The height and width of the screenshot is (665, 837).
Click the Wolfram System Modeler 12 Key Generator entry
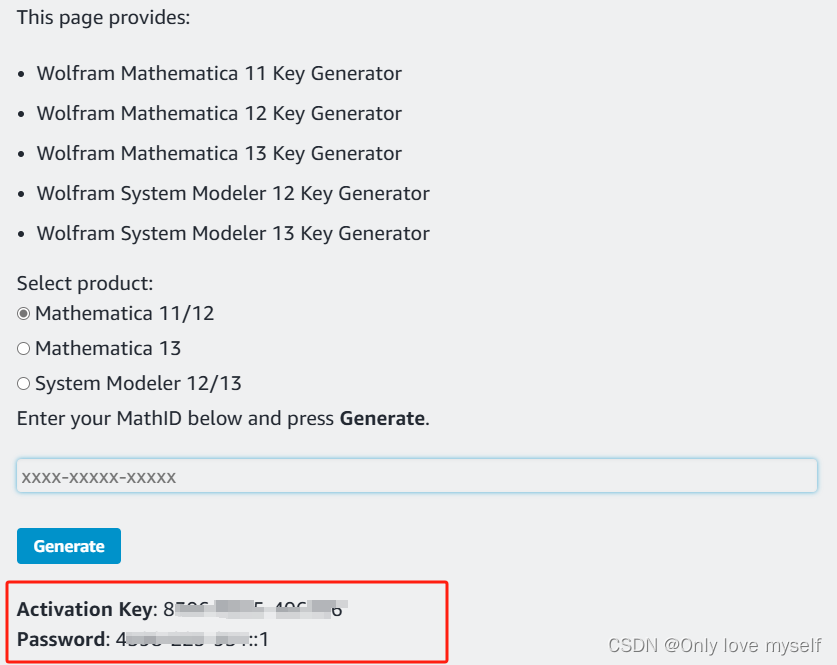coord(233,193)
